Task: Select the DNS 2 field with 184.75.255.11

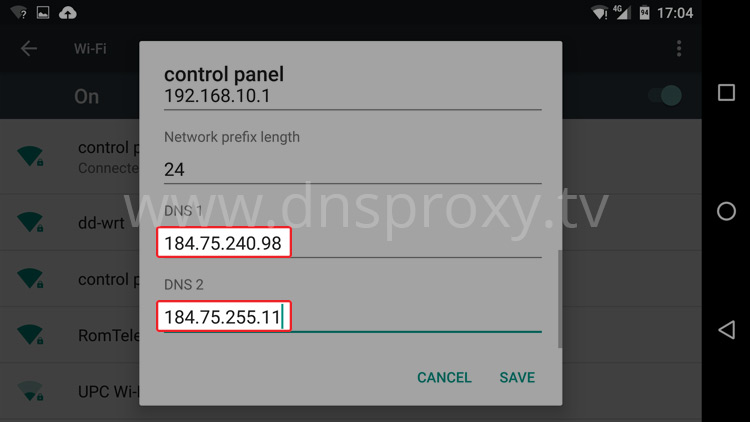Action: (353, 317)
